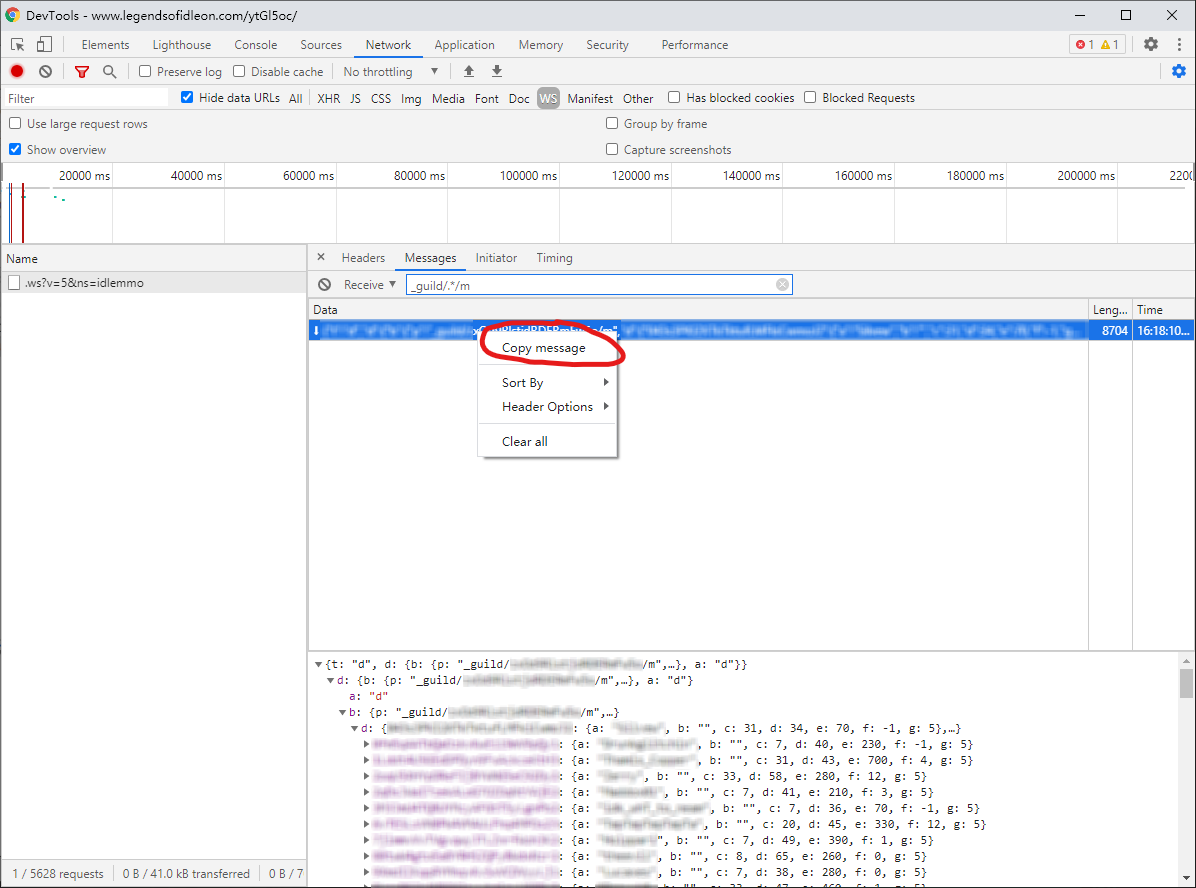
Task: Switch to the Console panel tab
Action: (x=256, y=45)
